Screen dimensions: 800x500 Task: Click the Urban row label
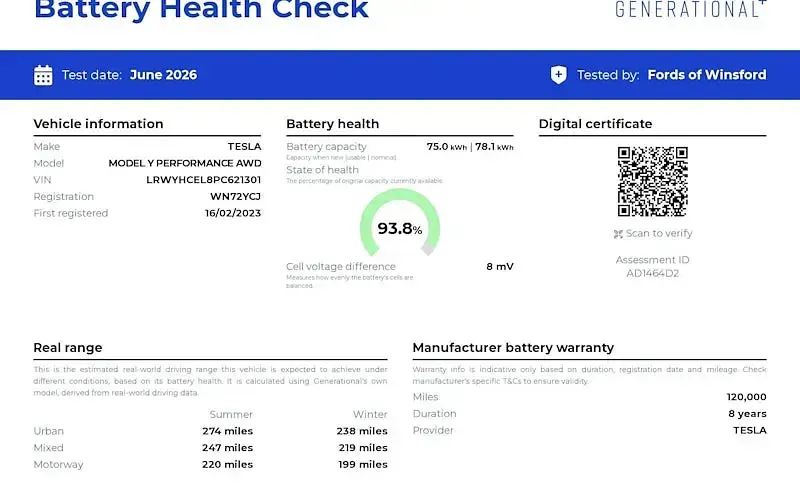click(x=48, y=431)
